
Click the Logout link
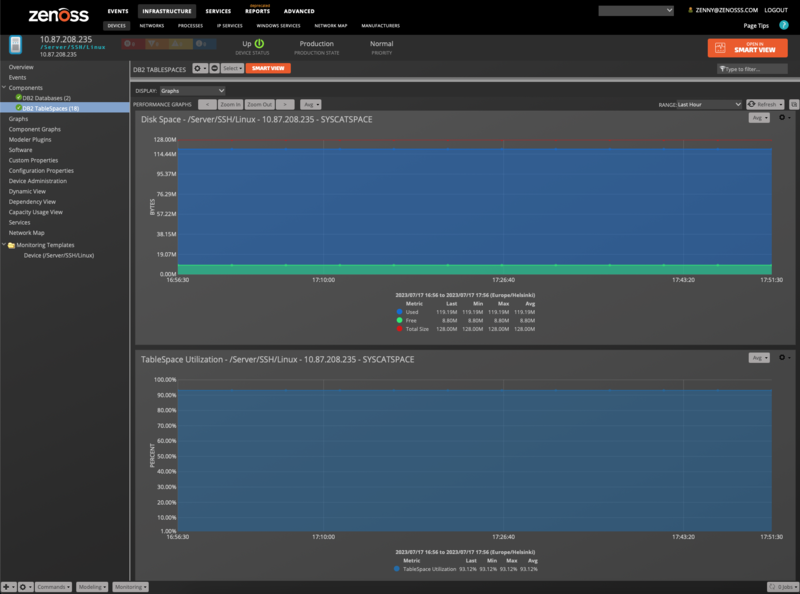click(776, 10)
